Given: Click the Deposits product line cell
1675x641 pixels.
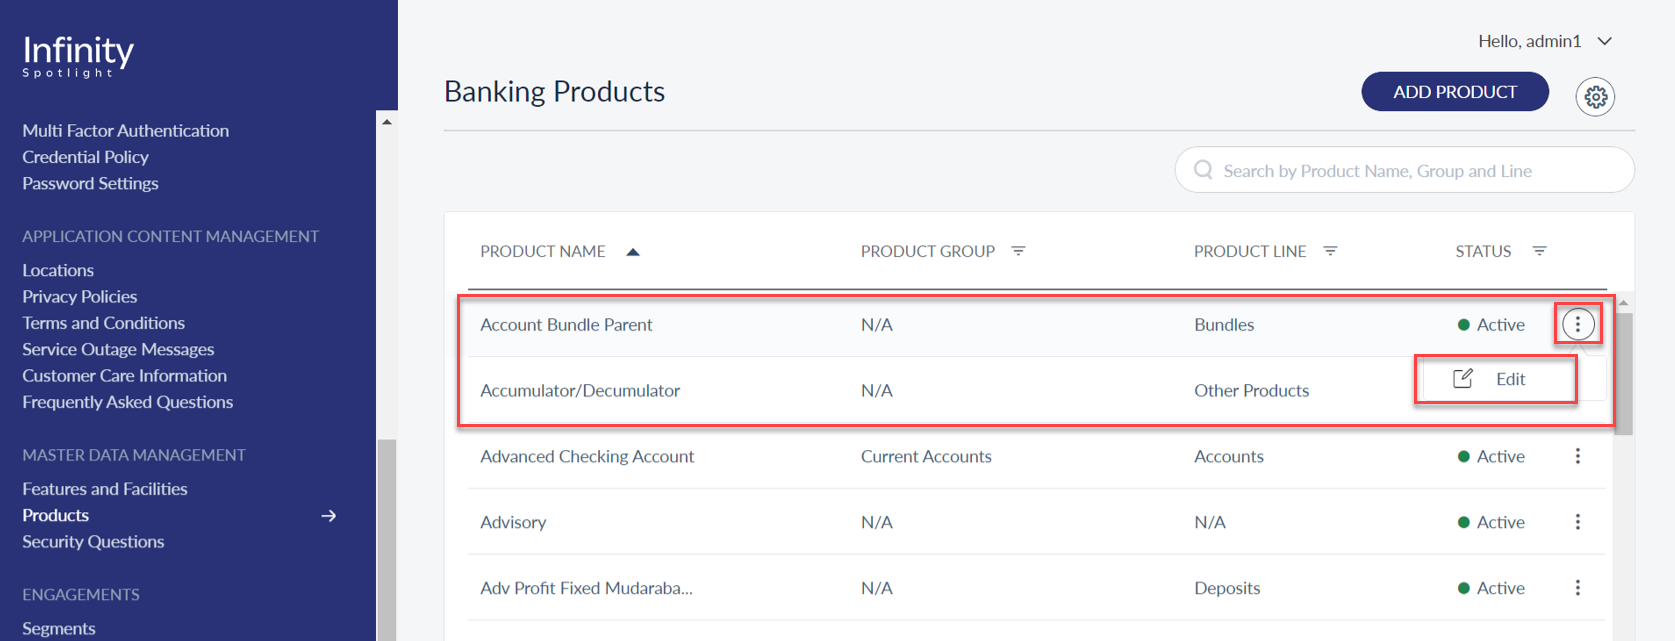Looking at the screenshot, I should coord(1227,588).
